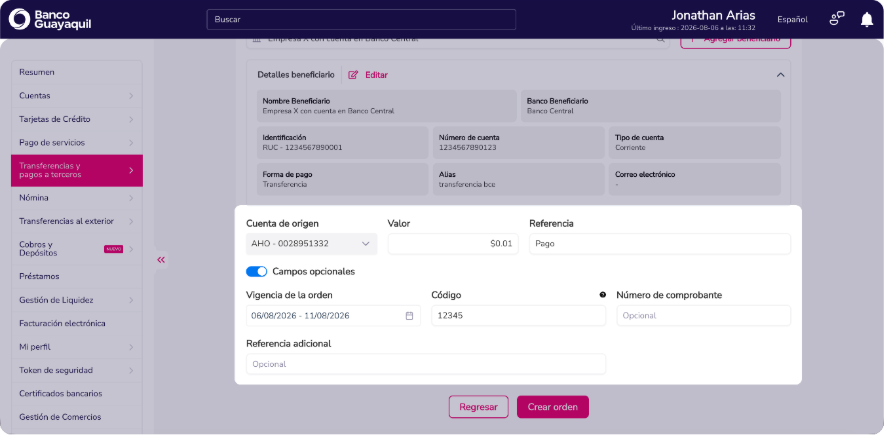The height and width of the screenshot is (435, 885).
Task: Click search magnifier in beneficiary field
Action: click(659, 39)
